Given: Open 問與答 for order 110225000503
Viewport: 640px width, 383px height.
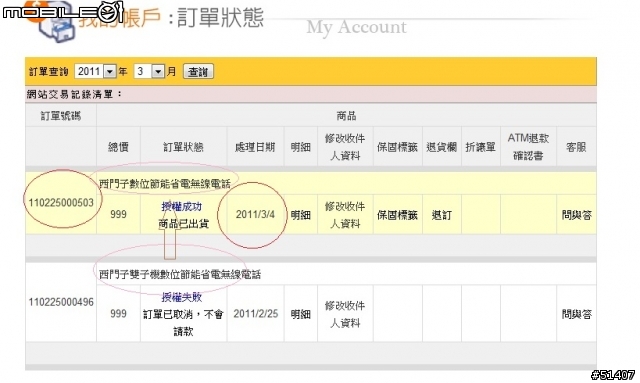Looking at the screenshot, I should 576,215.
